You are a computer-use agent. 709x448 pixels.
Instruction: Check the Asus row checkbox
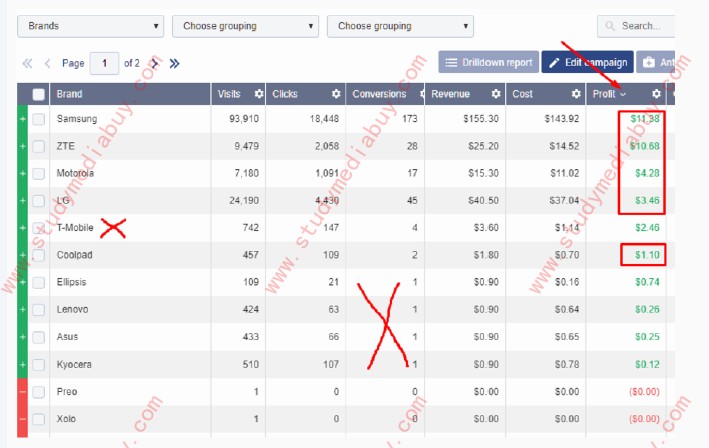point(38,337)
